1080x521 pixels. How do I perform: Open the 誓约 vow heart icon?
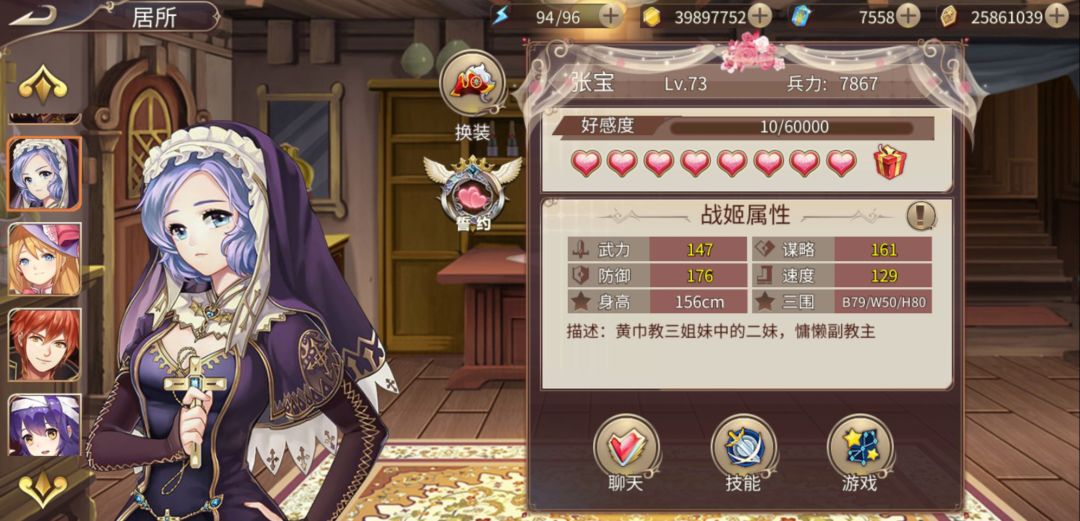point(472,194)
